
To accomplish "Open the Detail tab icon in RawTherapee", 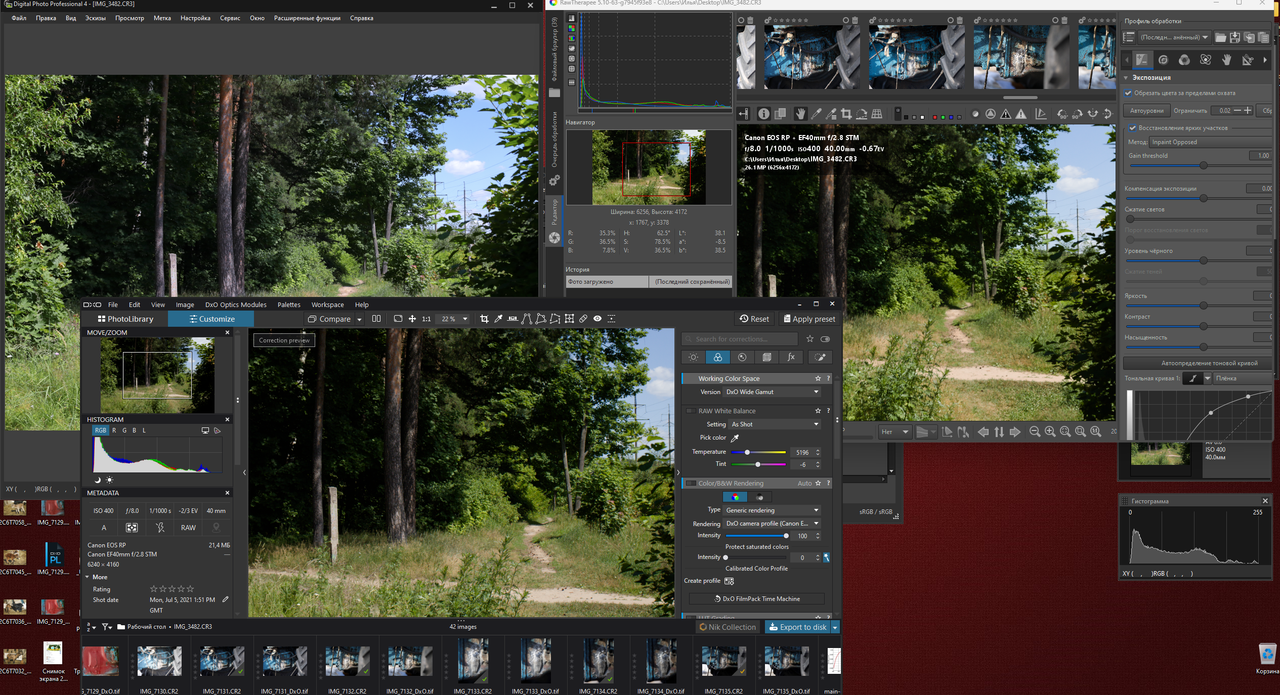I will (1163, 60).
